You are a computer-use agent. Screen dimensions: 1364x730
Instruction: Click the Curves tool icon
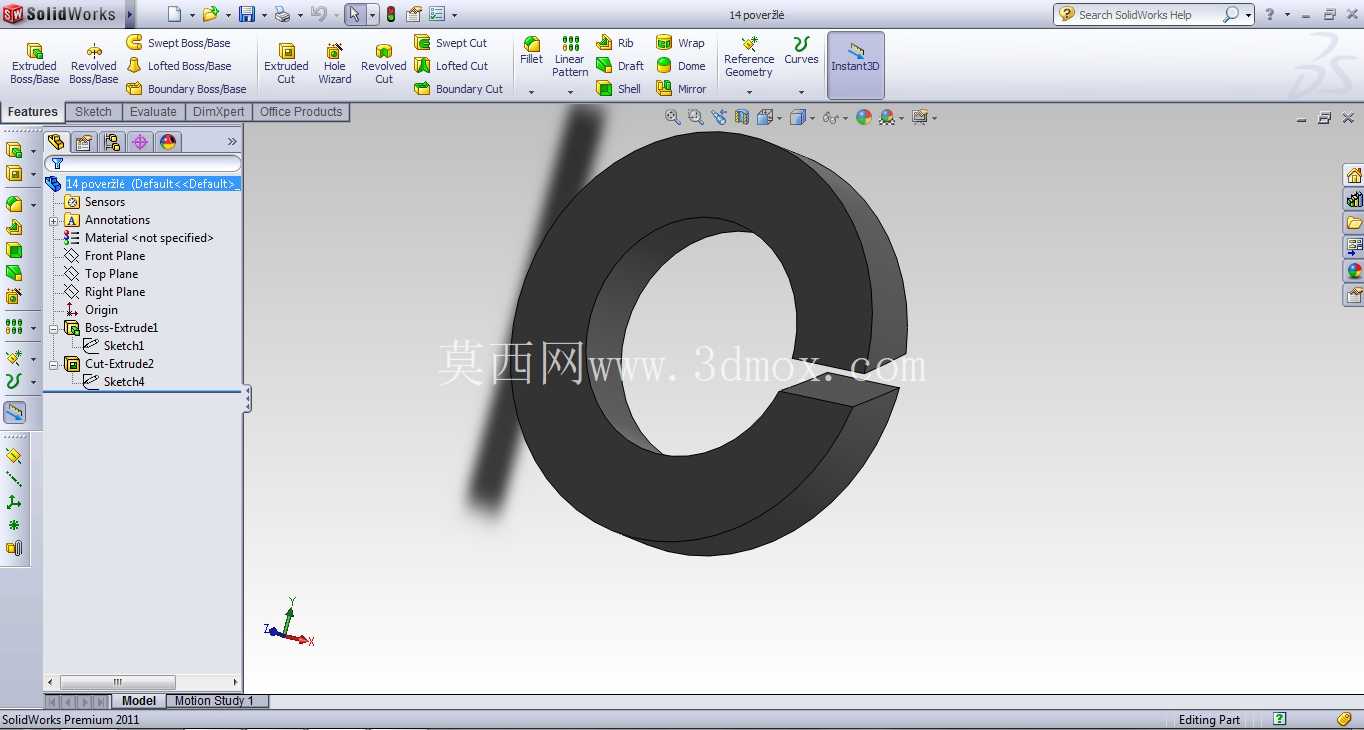pos(801,45)
